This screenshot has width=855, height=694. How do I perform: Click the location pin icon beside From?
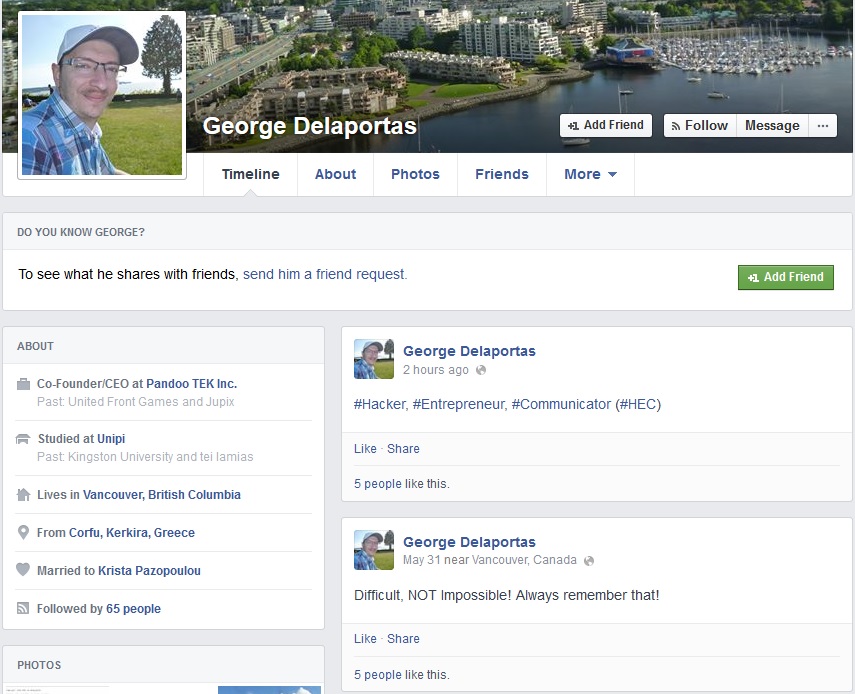click(x=23, y=532)
